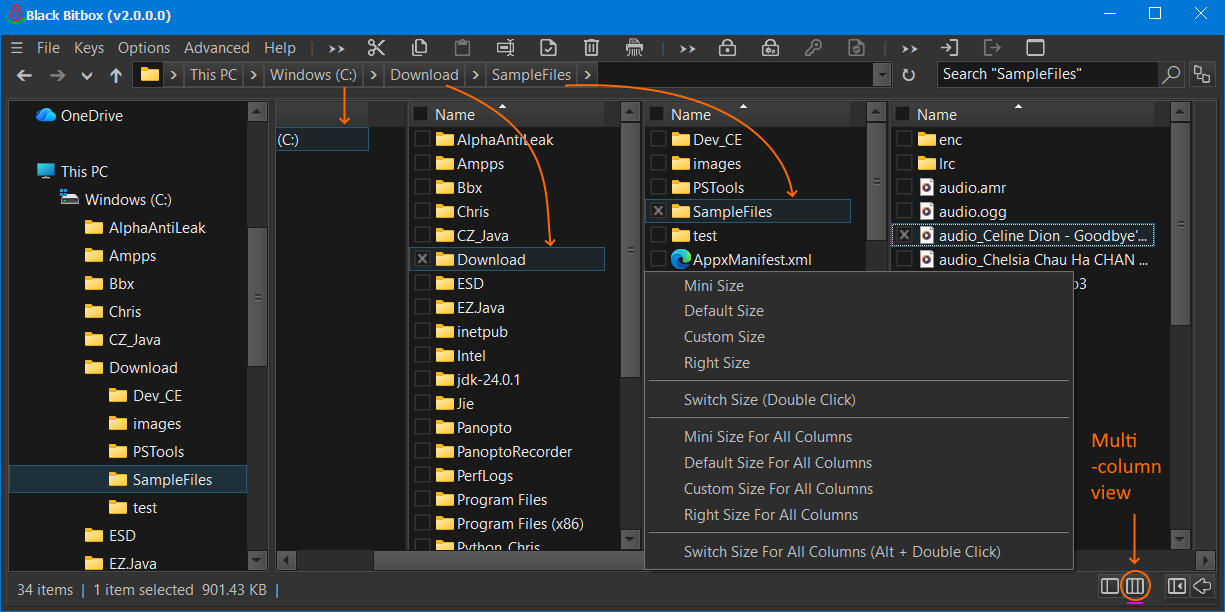This screenshot has height=612, width=1225.
Task: Expand the chevron after Download breadcrumb
Action: tap(474, 75)
